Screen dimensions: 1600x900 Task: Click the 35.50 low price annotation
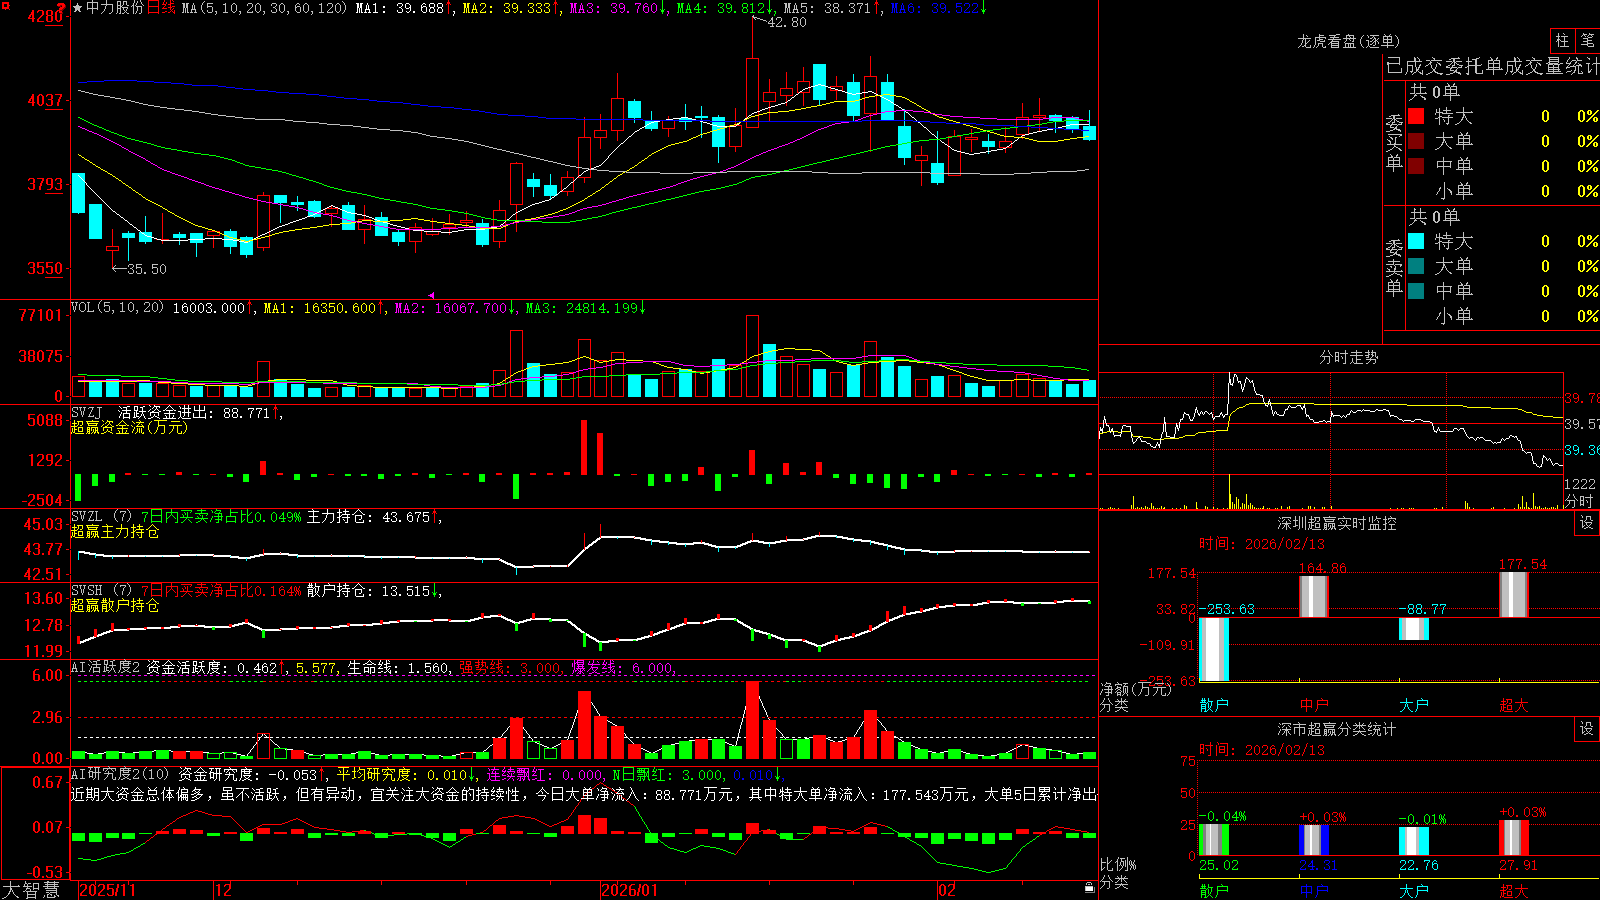[147, 269]
